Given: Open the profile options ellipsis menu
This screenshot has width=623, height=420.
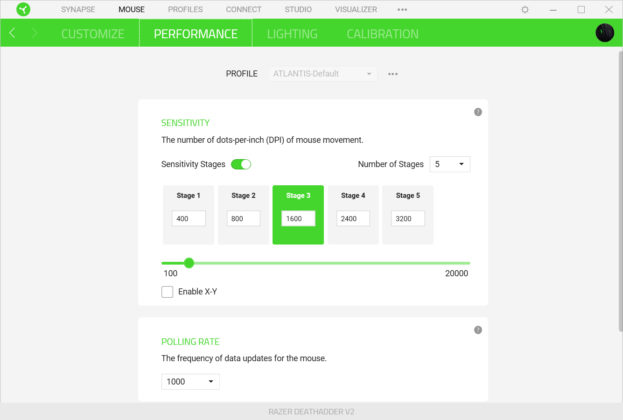Looking at the screenshot, I should [393, 74].
